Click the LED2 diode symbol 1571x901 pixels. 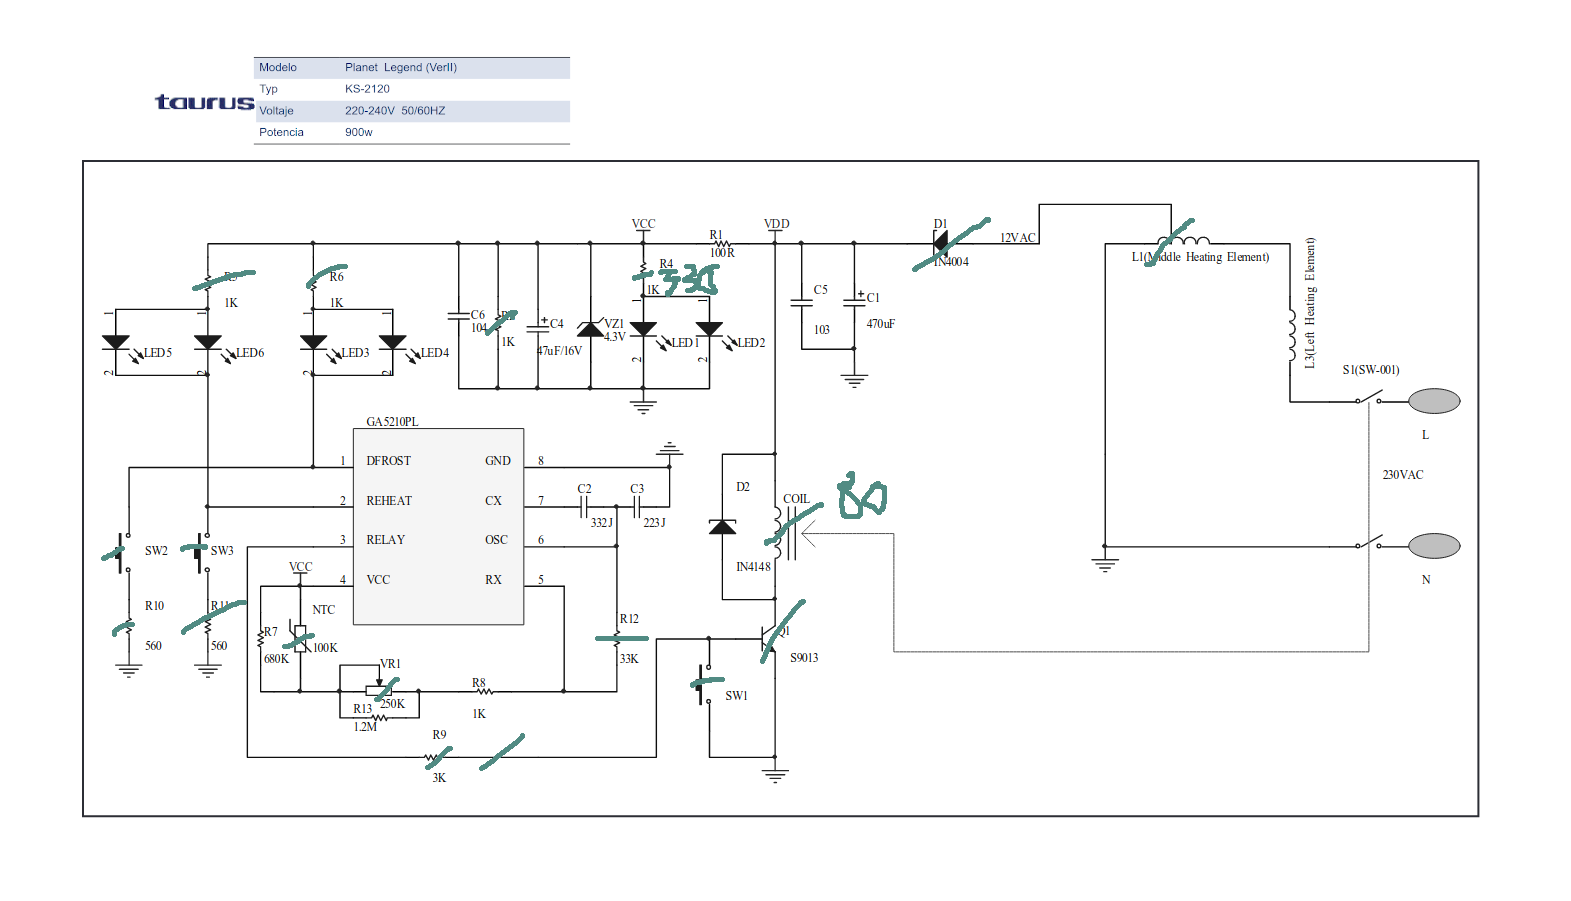[709, 329]
